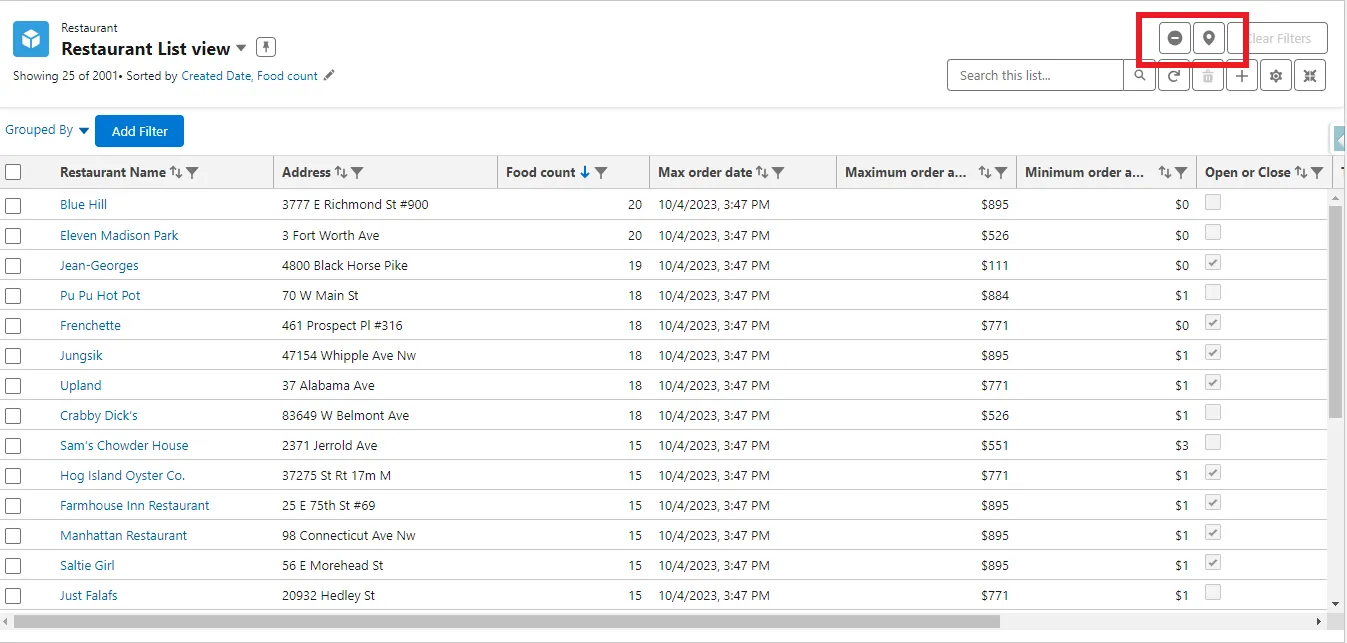
Task: Open the Created Date, Food count sort link
Action: click(249, 76)
